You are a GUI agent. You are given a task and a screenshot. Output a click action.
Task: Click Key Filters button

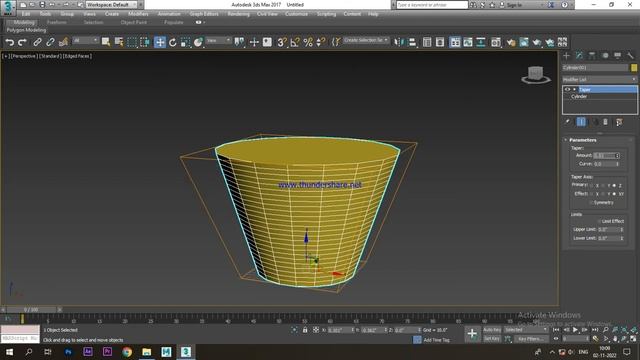531,339
